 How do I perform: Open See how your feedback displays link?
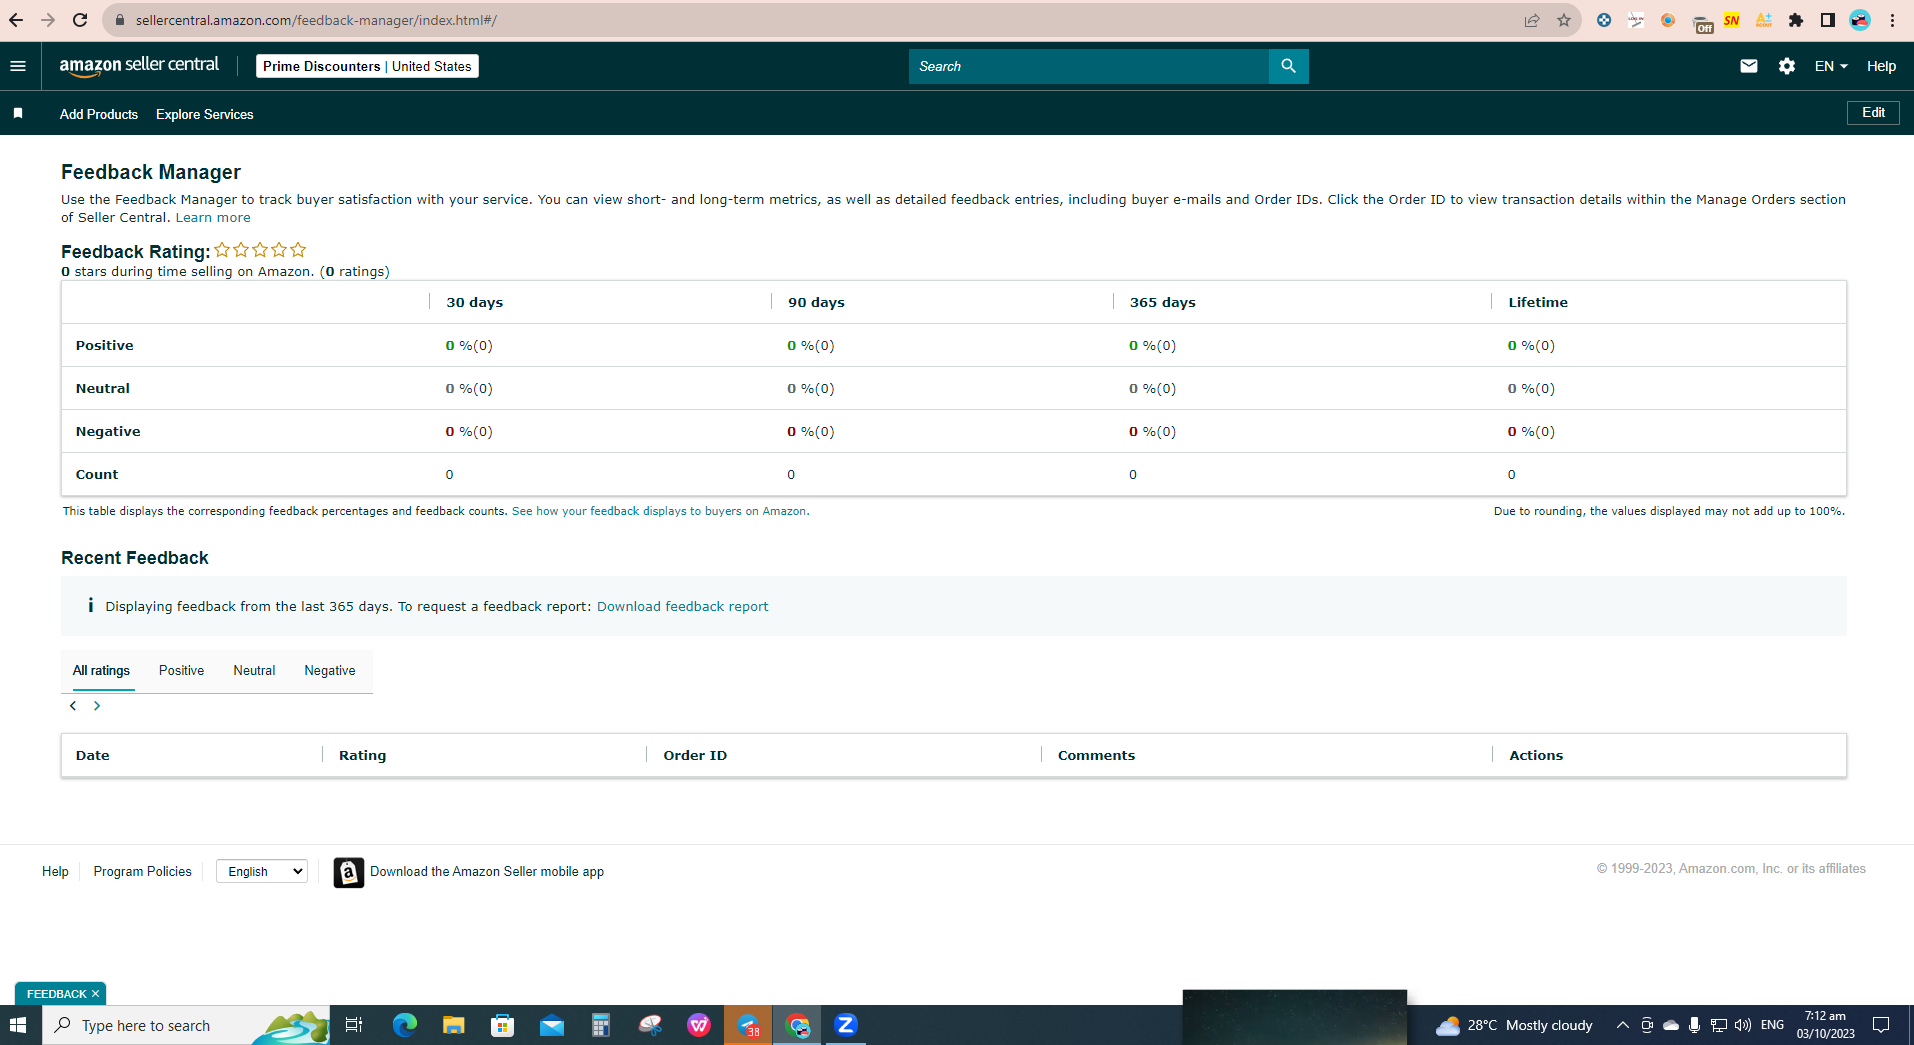click(660, 511)
